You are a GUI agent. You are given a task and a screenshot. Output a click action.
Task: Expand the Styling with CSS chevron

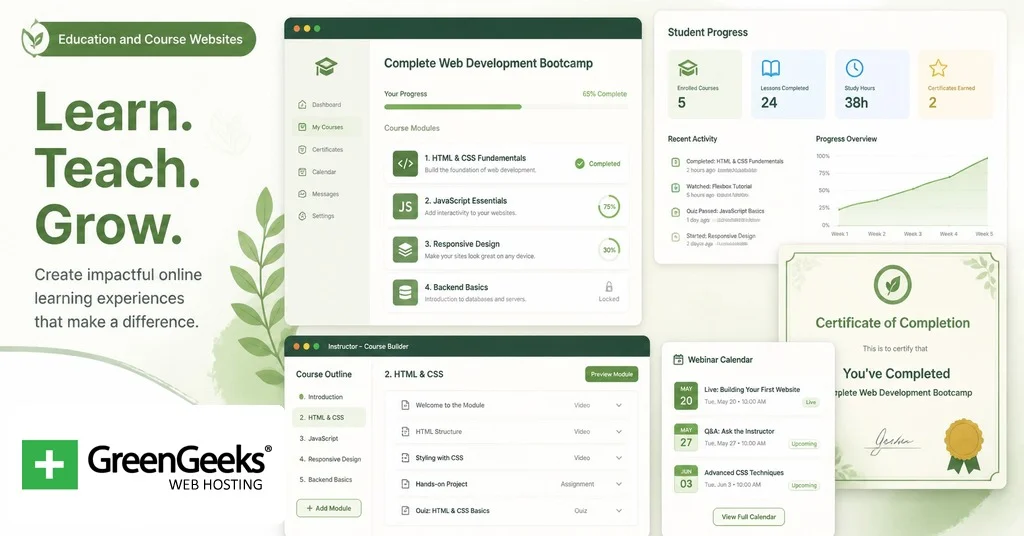click(618, 458)
